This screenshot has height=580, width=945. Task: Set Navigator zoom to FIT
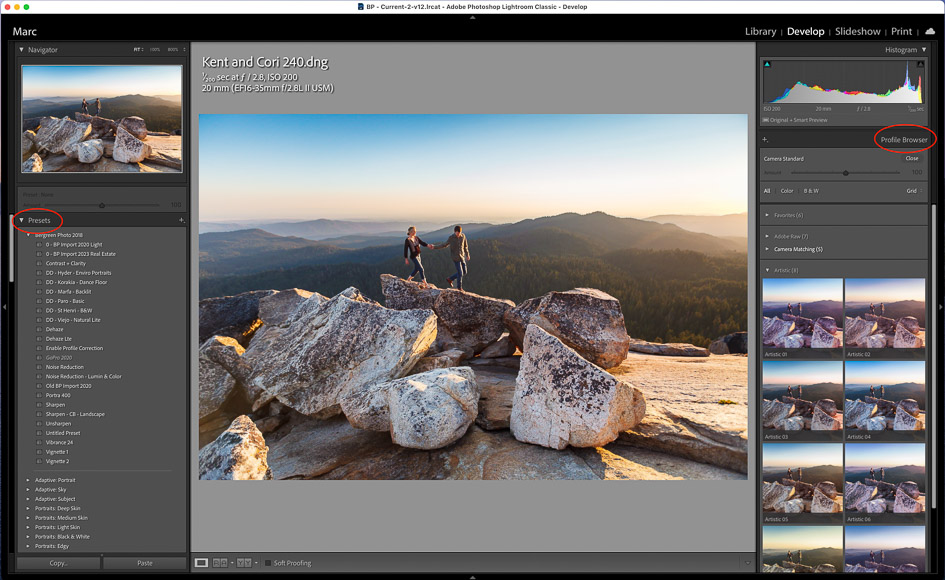(x=138, y=49)
